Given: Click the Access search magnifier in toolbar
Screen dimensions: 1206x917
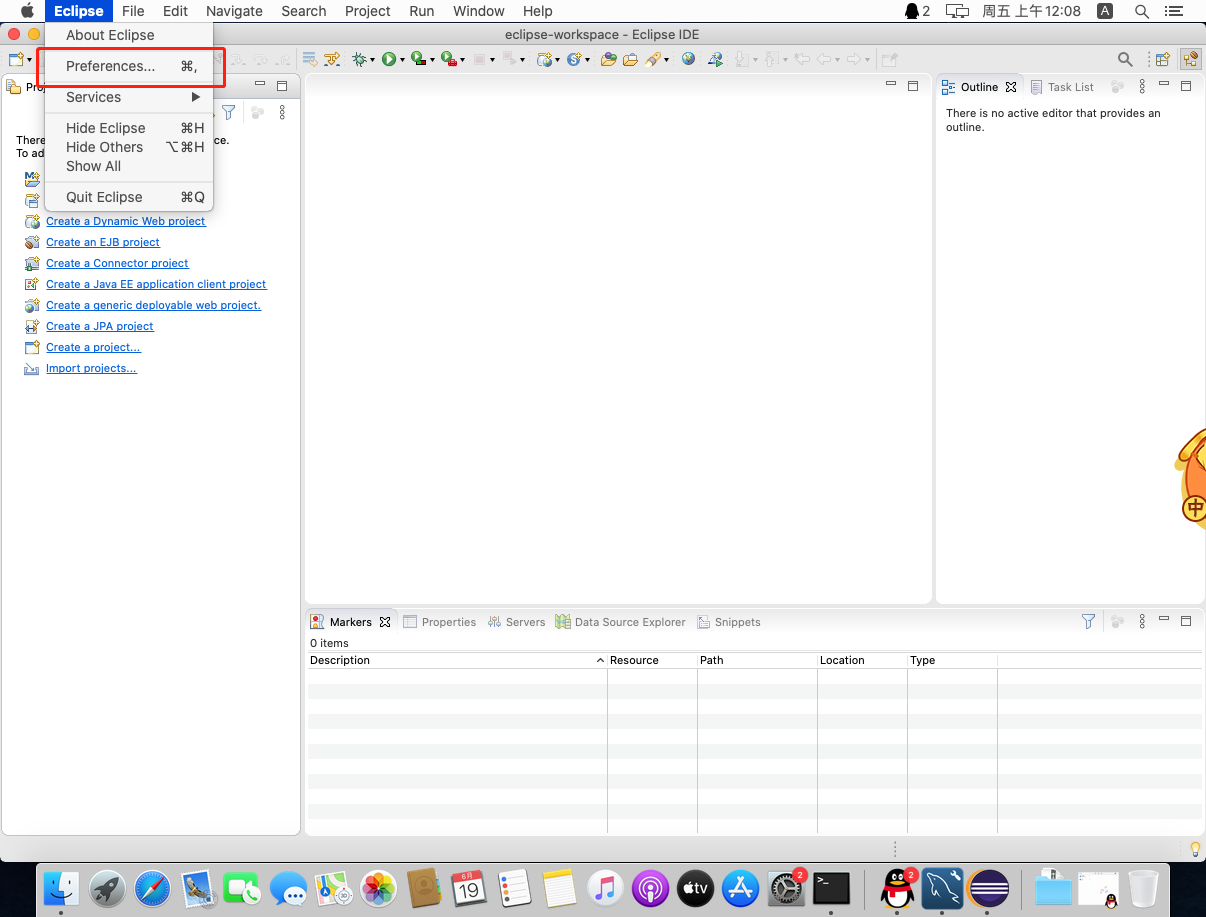Looking at the screenshot, I should point(1125,60).
